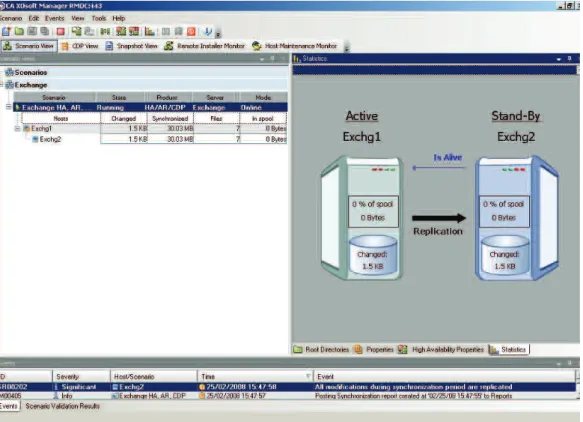The image size is (583, 422).
Task: Open the Help menu
Action: (x=119, y=18)
